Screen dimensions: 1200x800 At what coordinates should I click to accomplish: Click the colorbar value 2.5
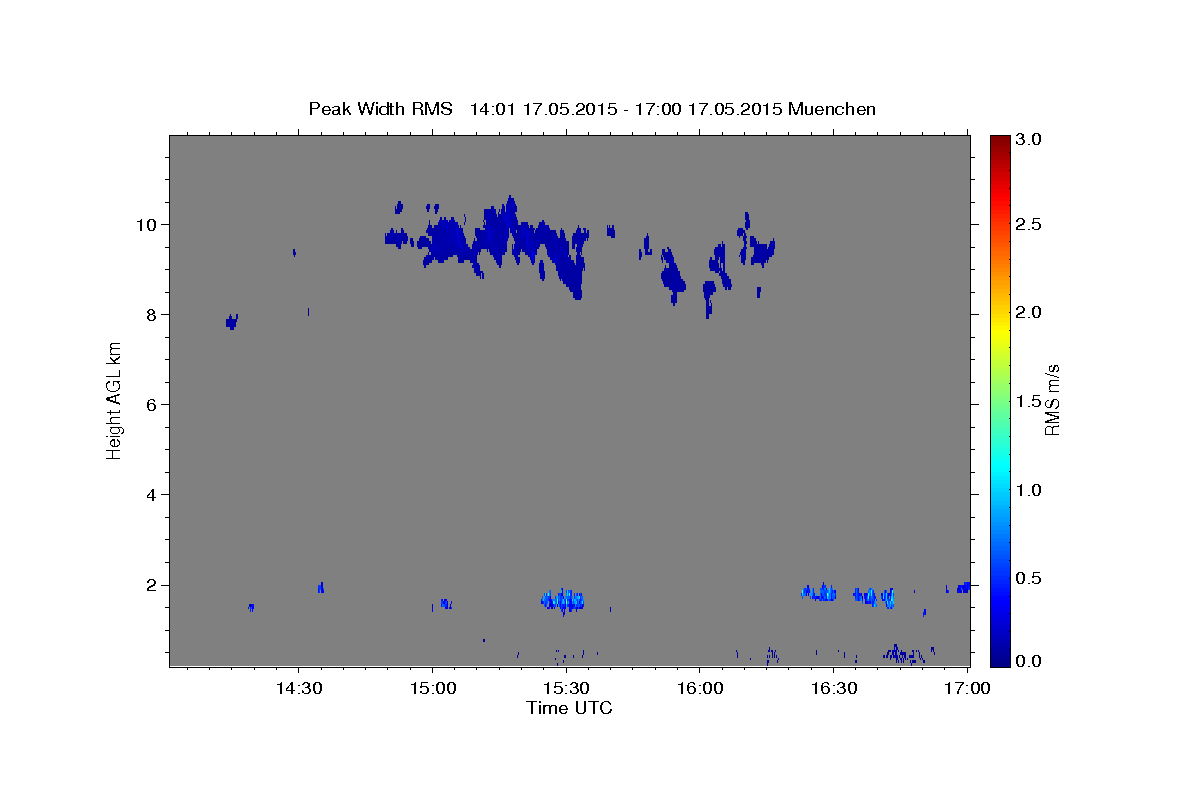pos(1029,224)
